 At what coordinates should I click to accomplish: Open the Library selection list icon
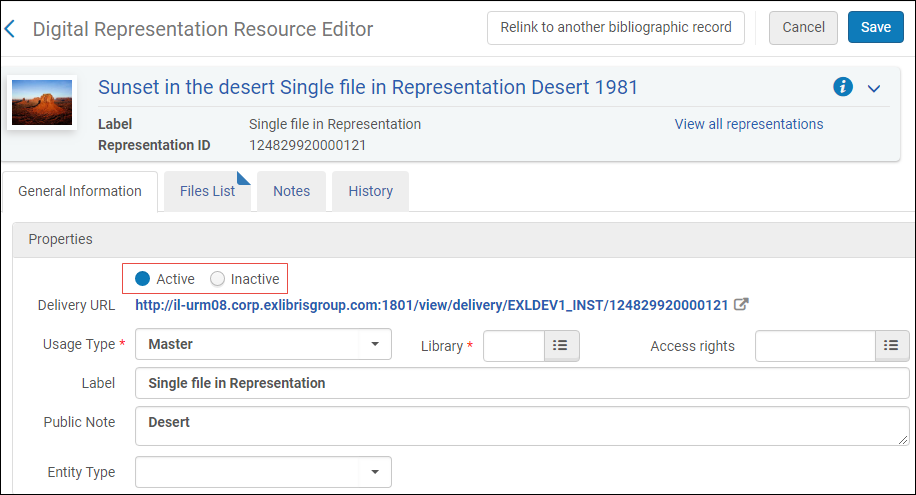coord(561,345)
